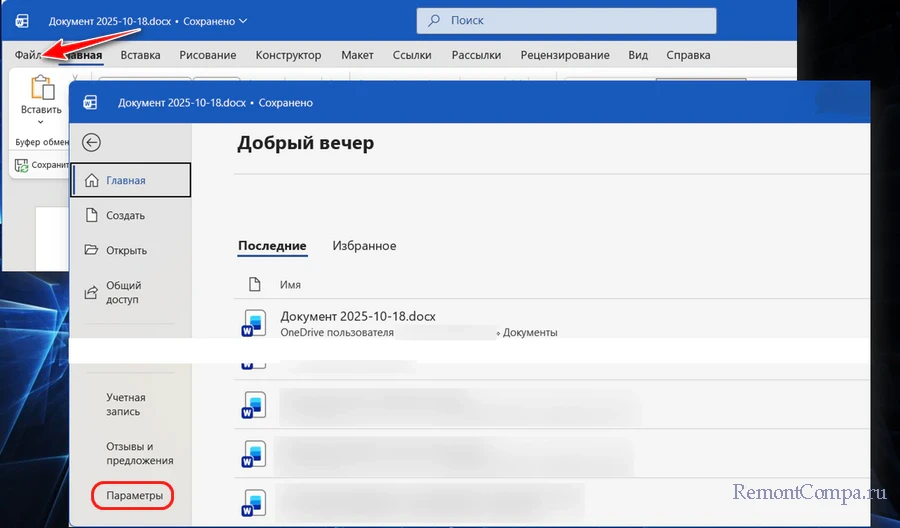Open Общий доступ in the sidebar
This screenshot has width=900, height=528.
click(x=124, y=292)
